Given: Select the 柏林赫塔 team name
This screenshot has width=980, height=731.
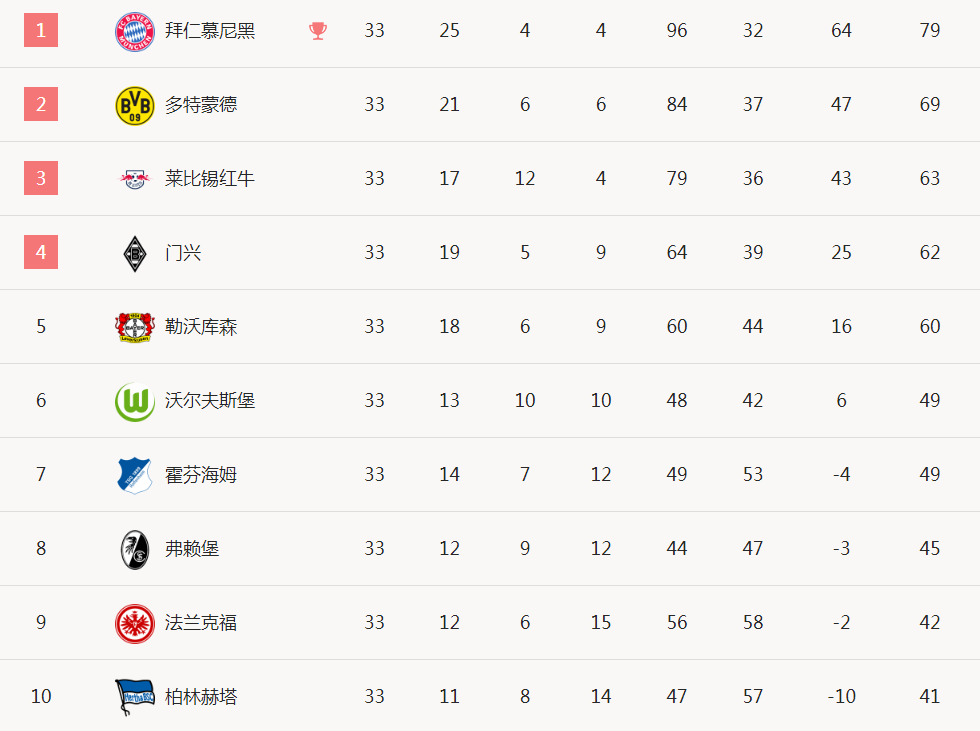Looking at the screenshot, I should coord(201,697).
